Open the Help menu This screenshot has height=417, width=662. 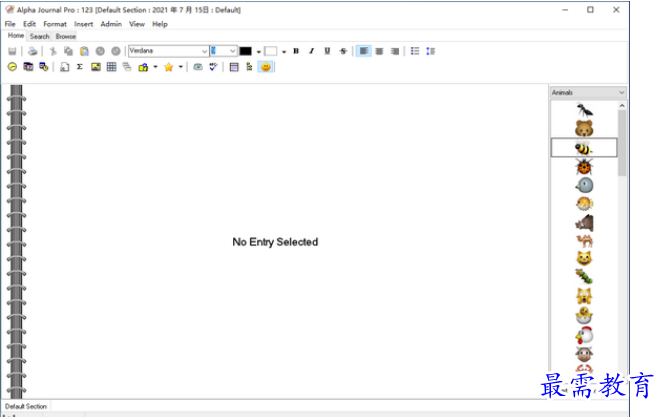[160, 24]
